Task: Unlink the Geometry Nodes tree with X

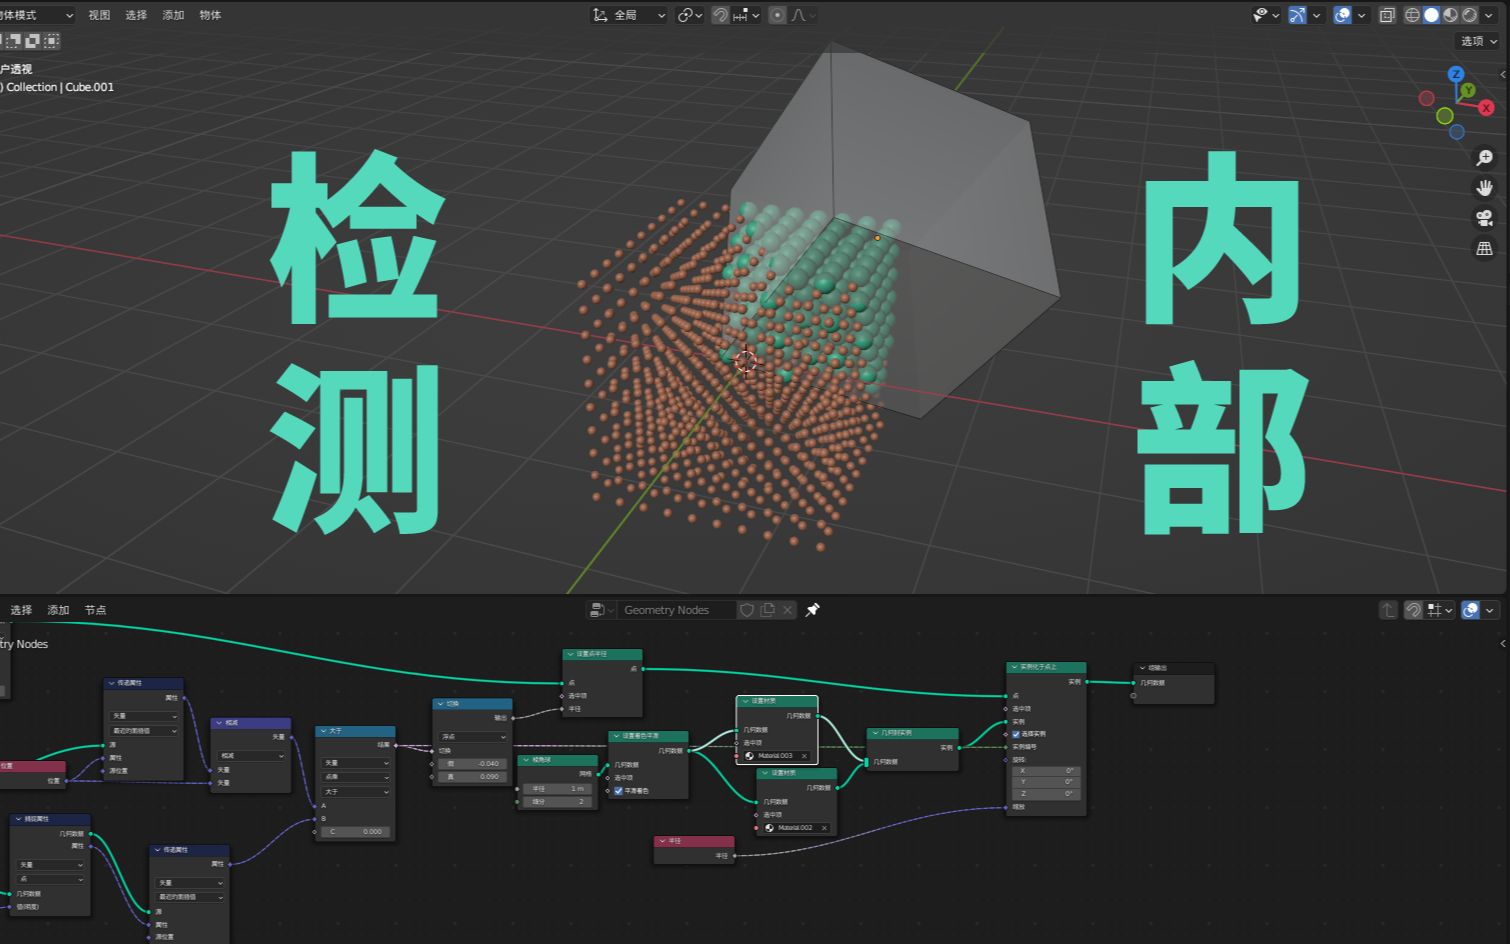Action: [x=788, y=610]
